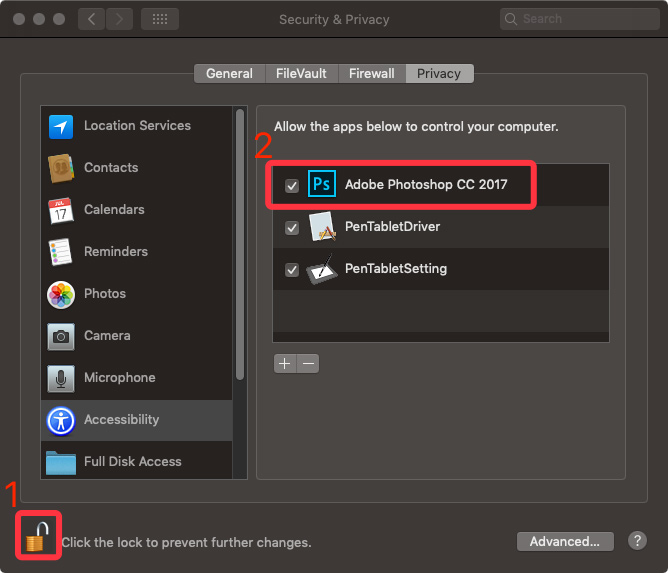Switch to the General tab
668x573 pixels.
[230, 74]
